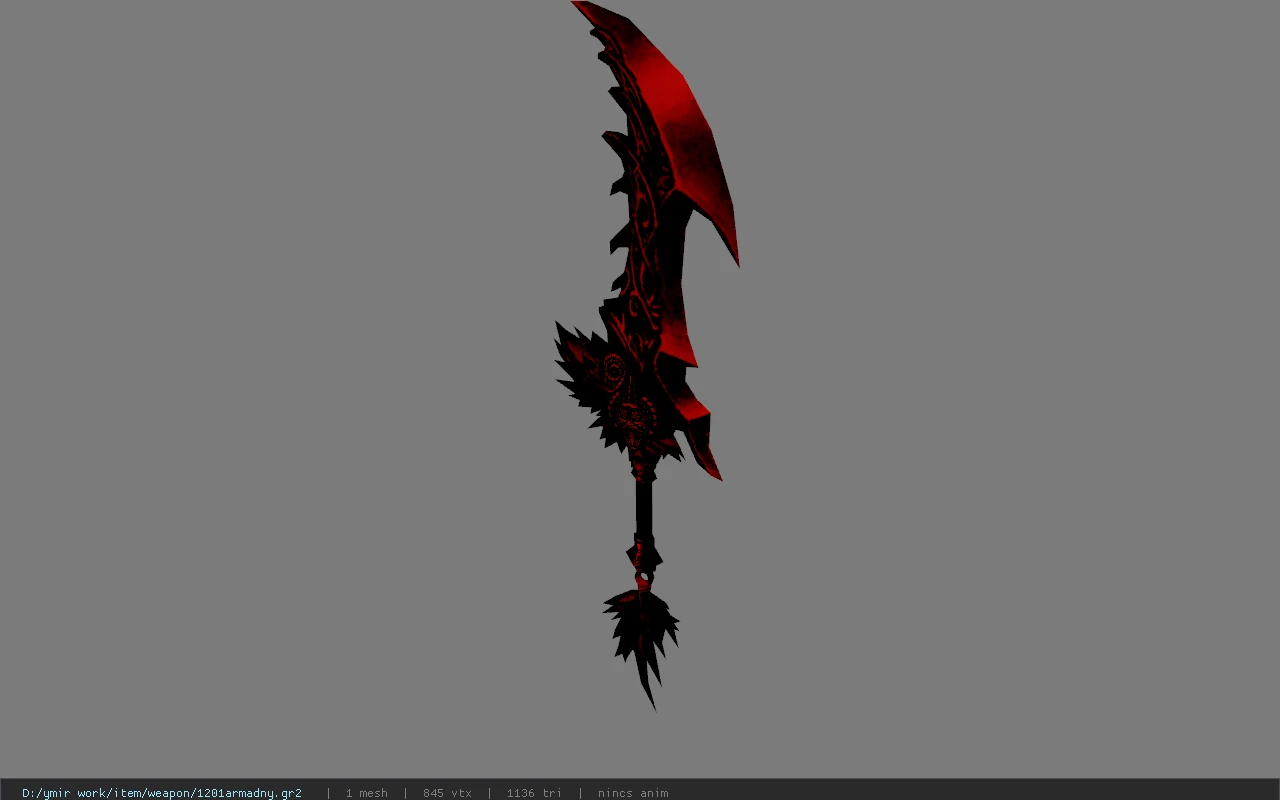Click the '845 vtx' vertex count
The height and width of the screenshot is (800, 1280).
coord(447,793)
